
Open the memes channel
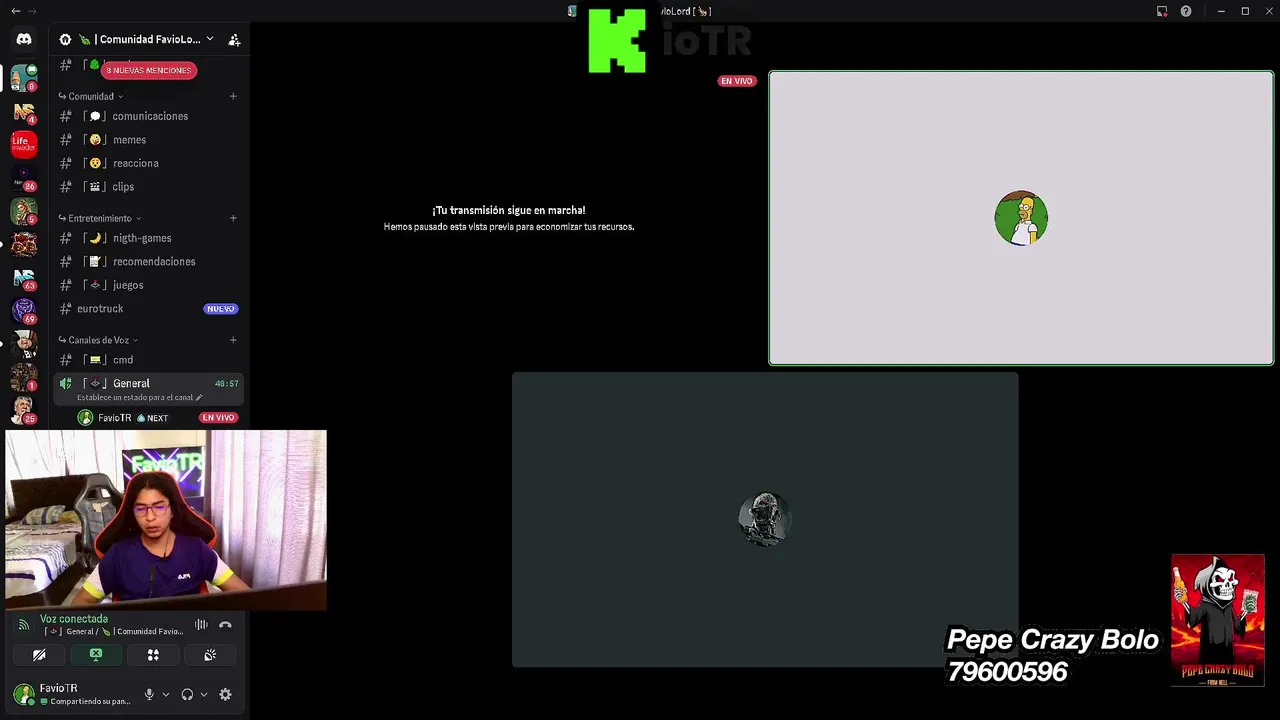[x=150, y=140]
